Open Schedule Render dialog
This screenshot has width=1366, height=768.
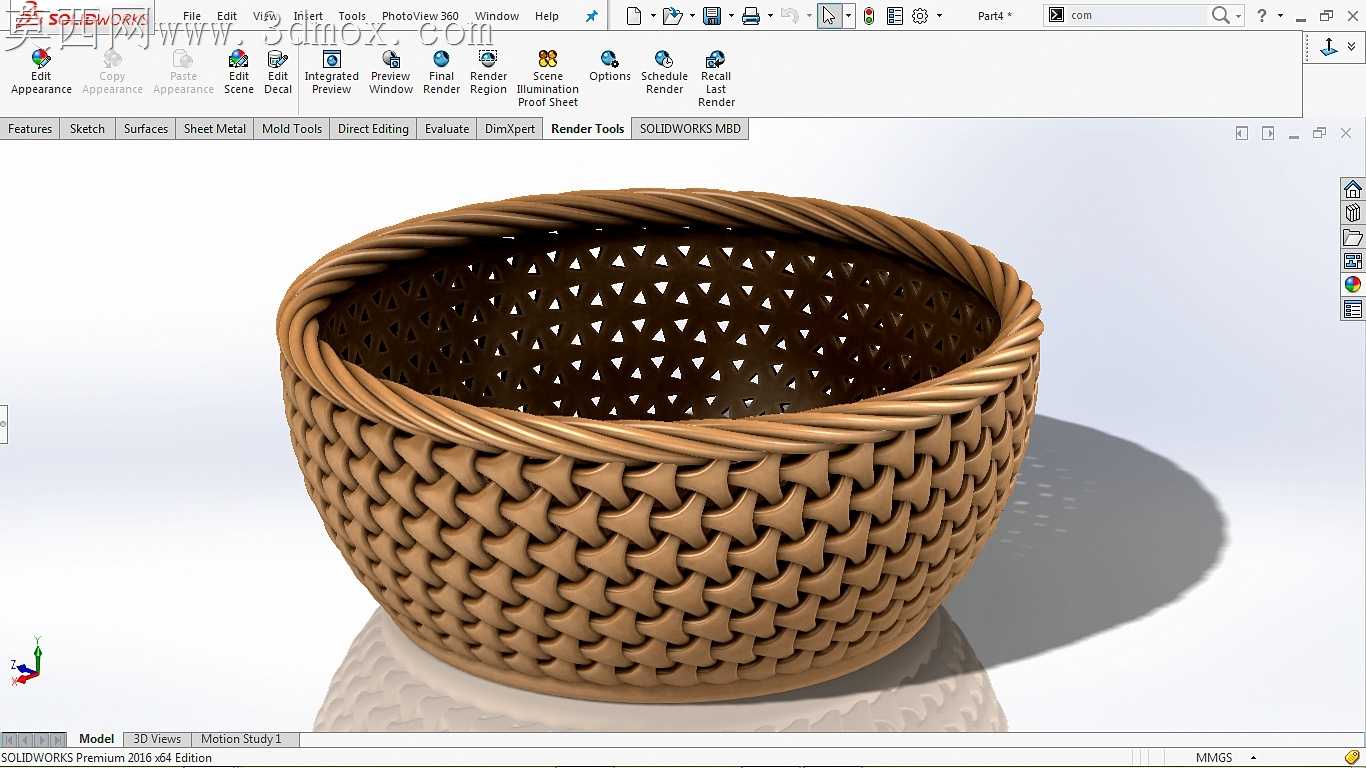pyautogui.click(x=664, y=72)
